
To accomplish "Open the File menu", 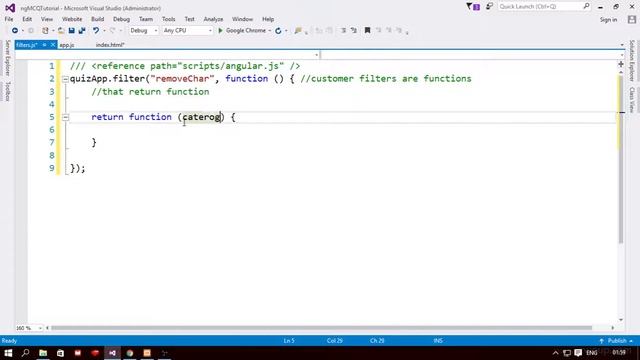I will coord(9,19).
